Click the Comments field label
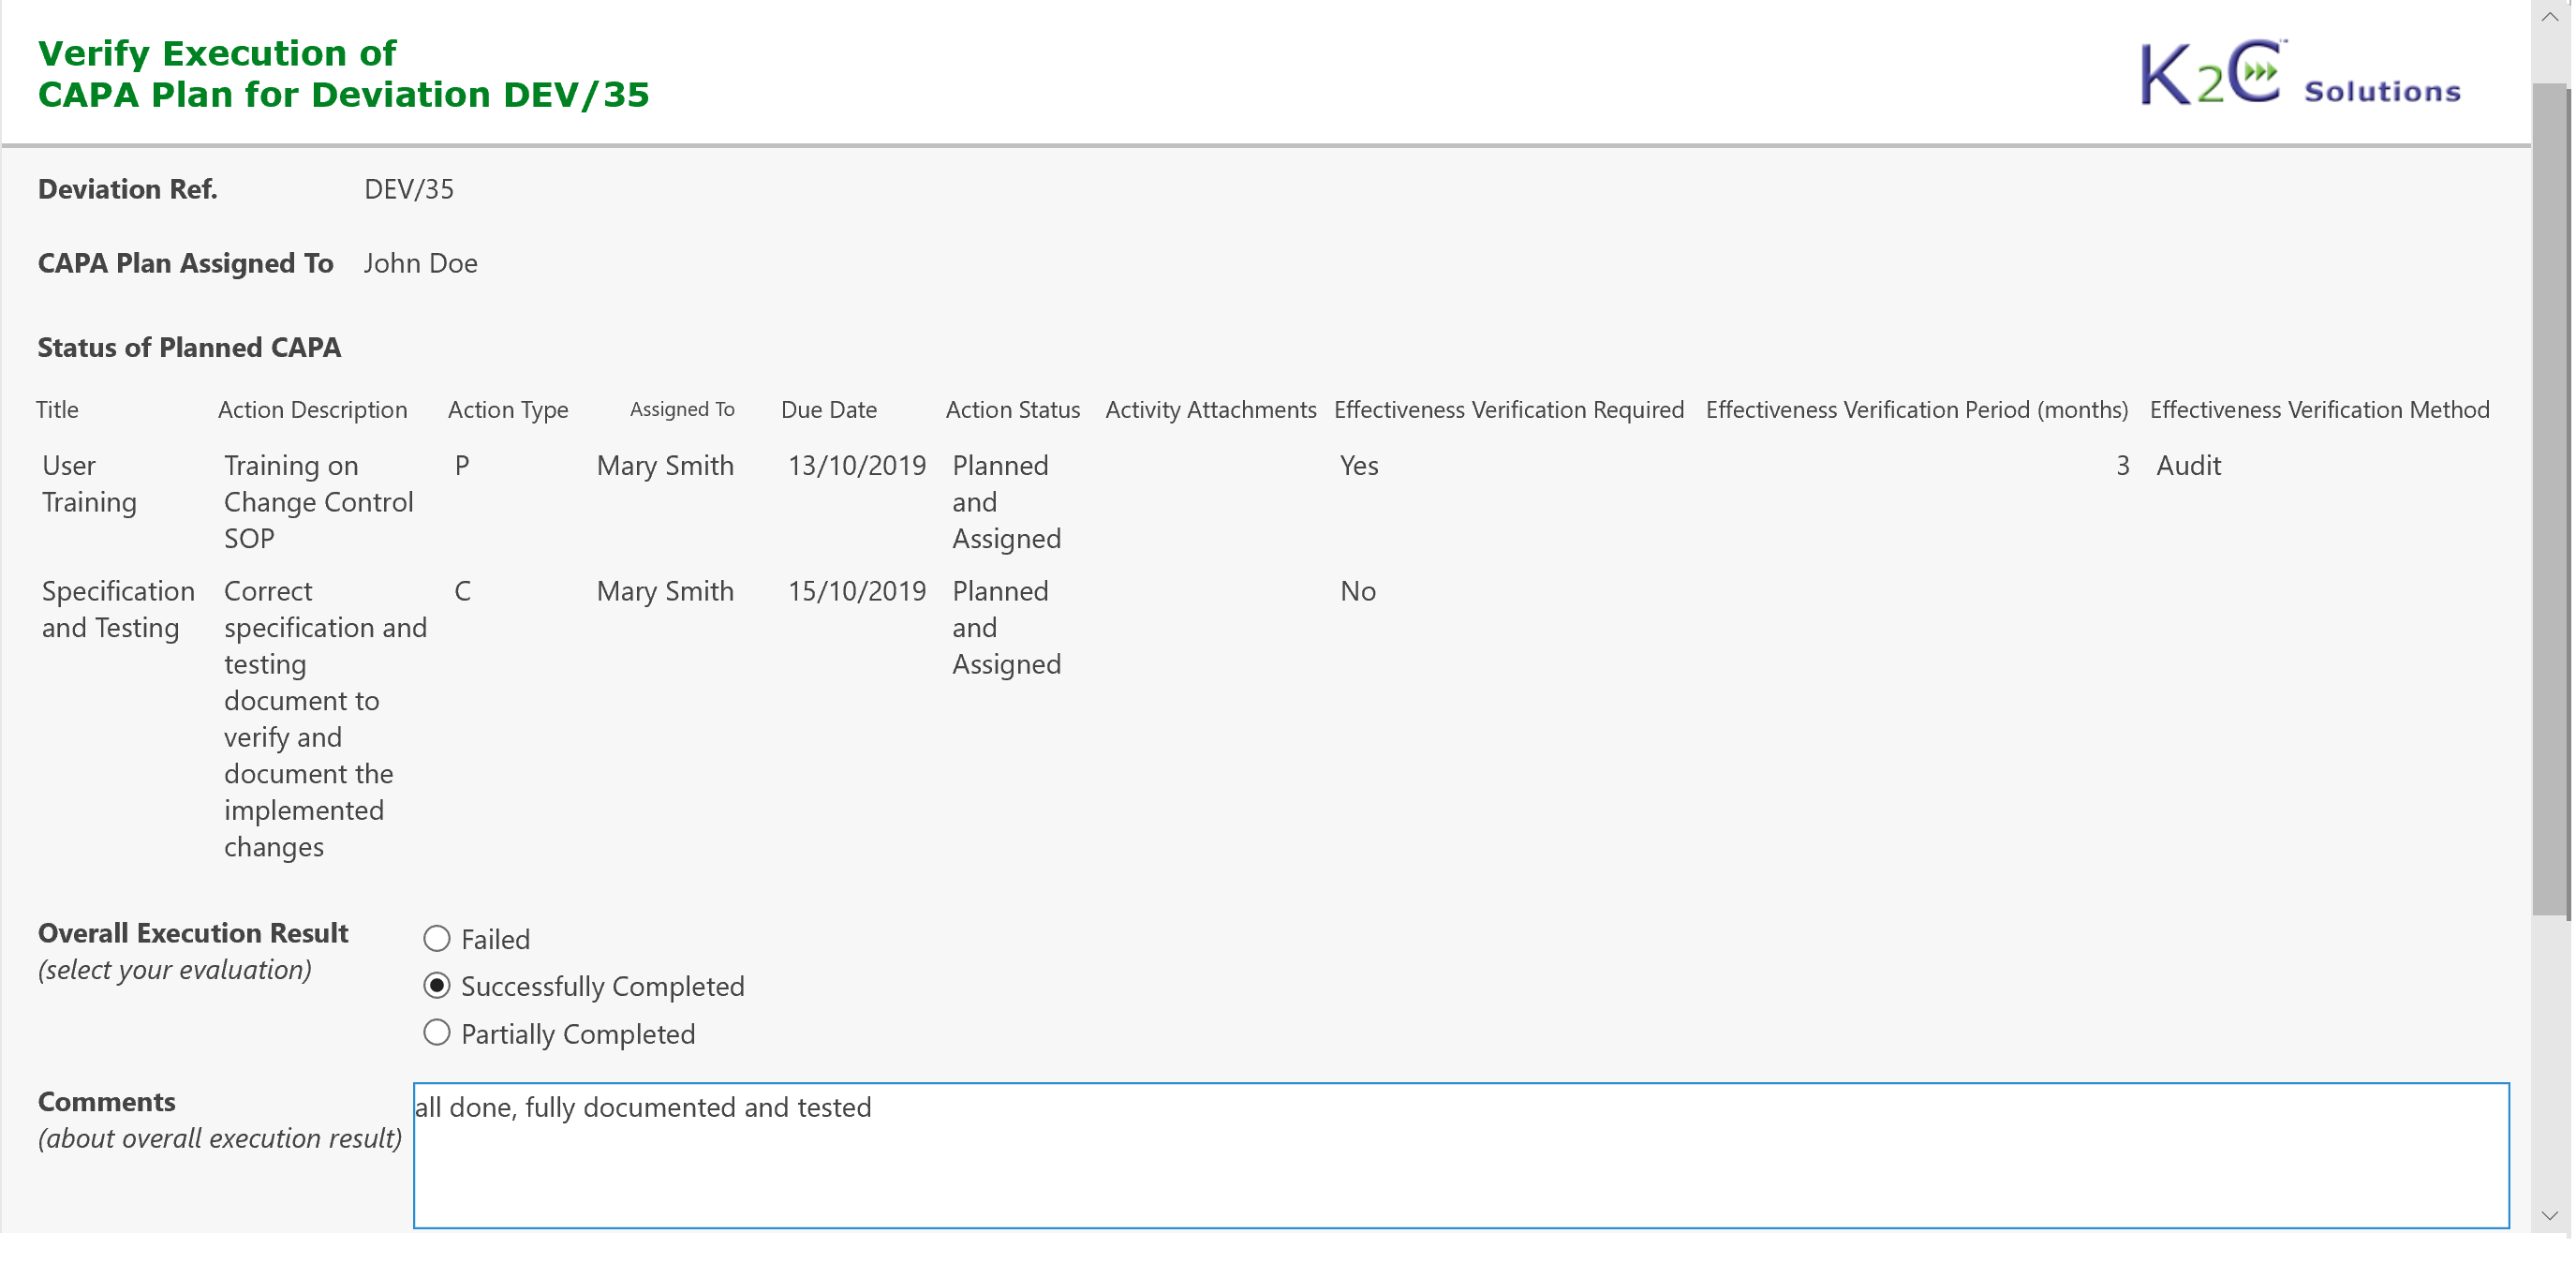Screen dimensions: 2576x1263 tap(106, 1102)
